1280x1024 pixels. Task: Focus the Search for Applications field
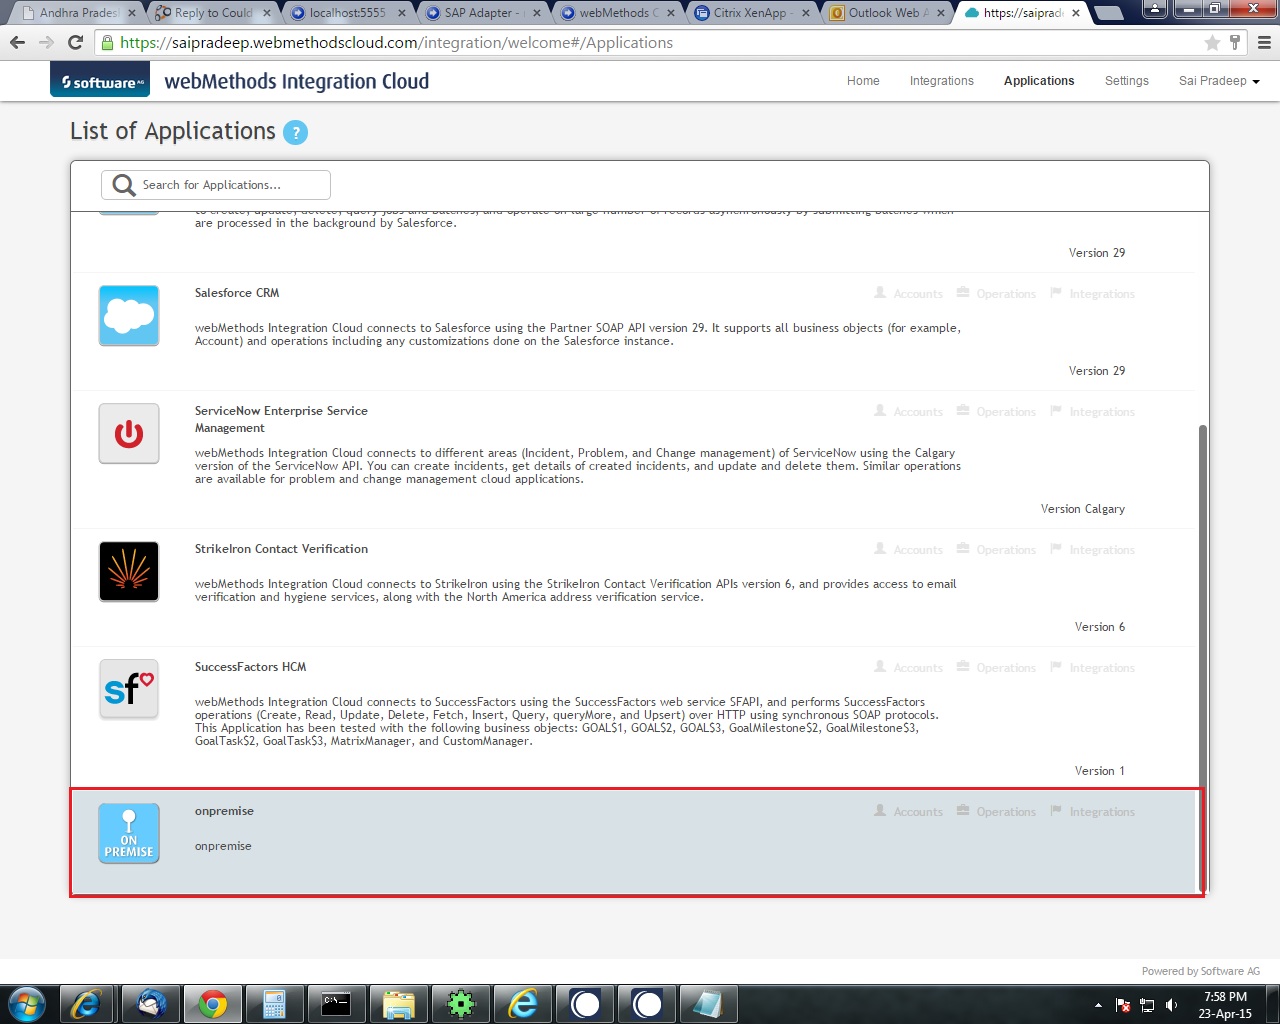[x=216, y=185]
